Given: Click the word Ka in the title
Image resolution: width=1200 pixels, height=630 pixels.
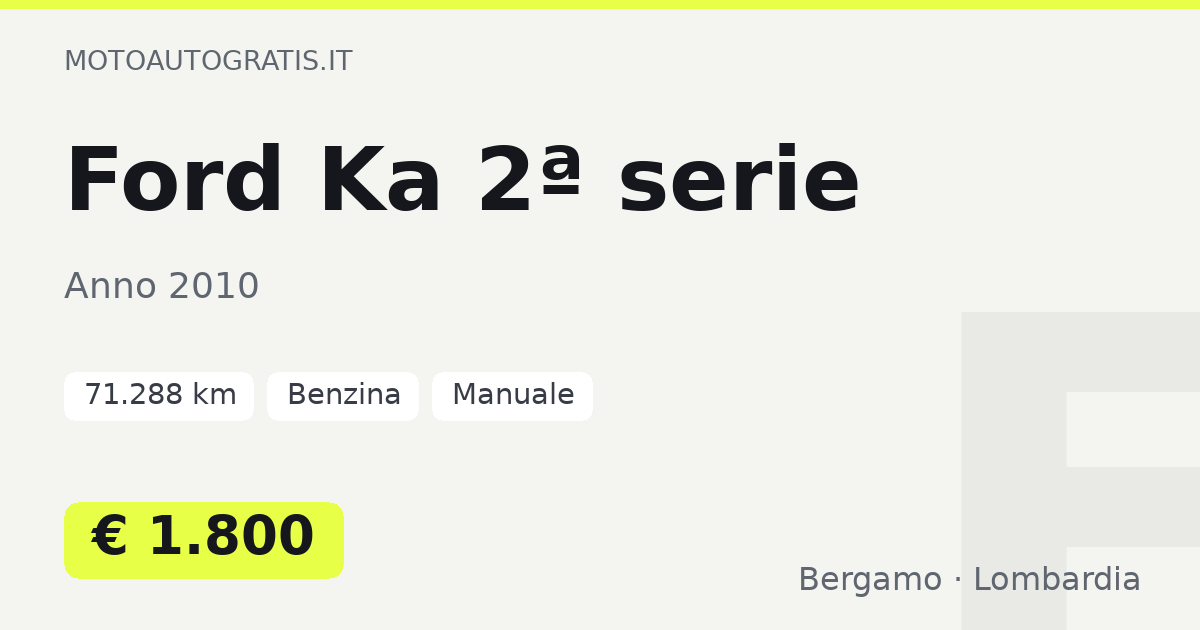Looking at the screenshot, I should click(380, 181).
